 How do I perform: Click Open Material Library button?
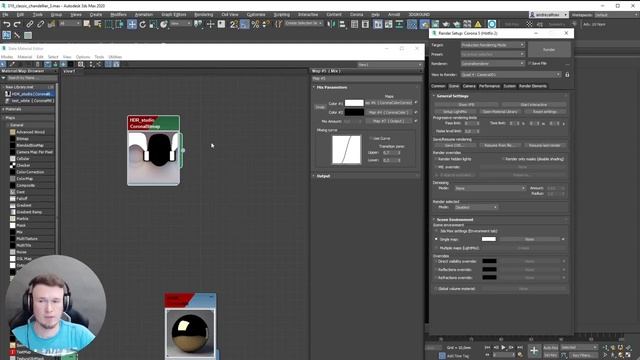pyautogui.click(x=500, y=111)
